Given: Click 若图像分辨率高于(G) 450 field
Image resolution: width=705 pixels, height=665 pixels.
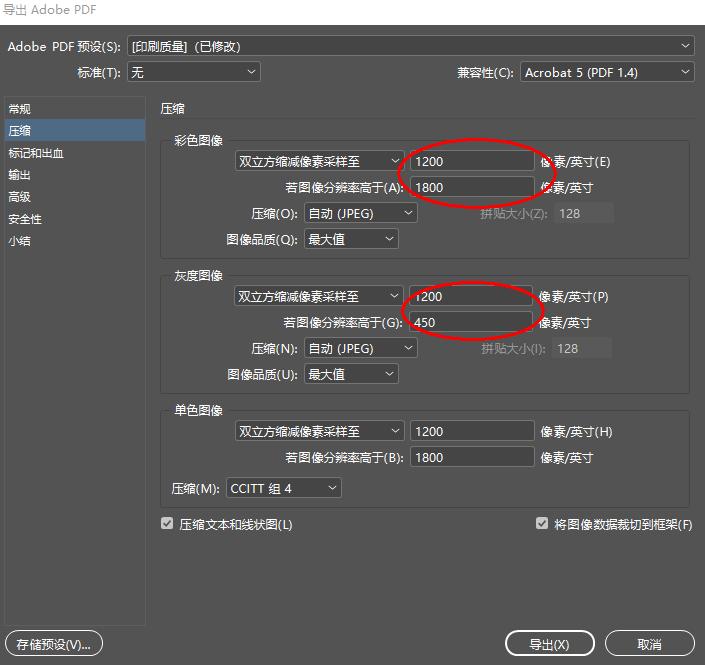Looking at the screenshot, I should 471,322.
